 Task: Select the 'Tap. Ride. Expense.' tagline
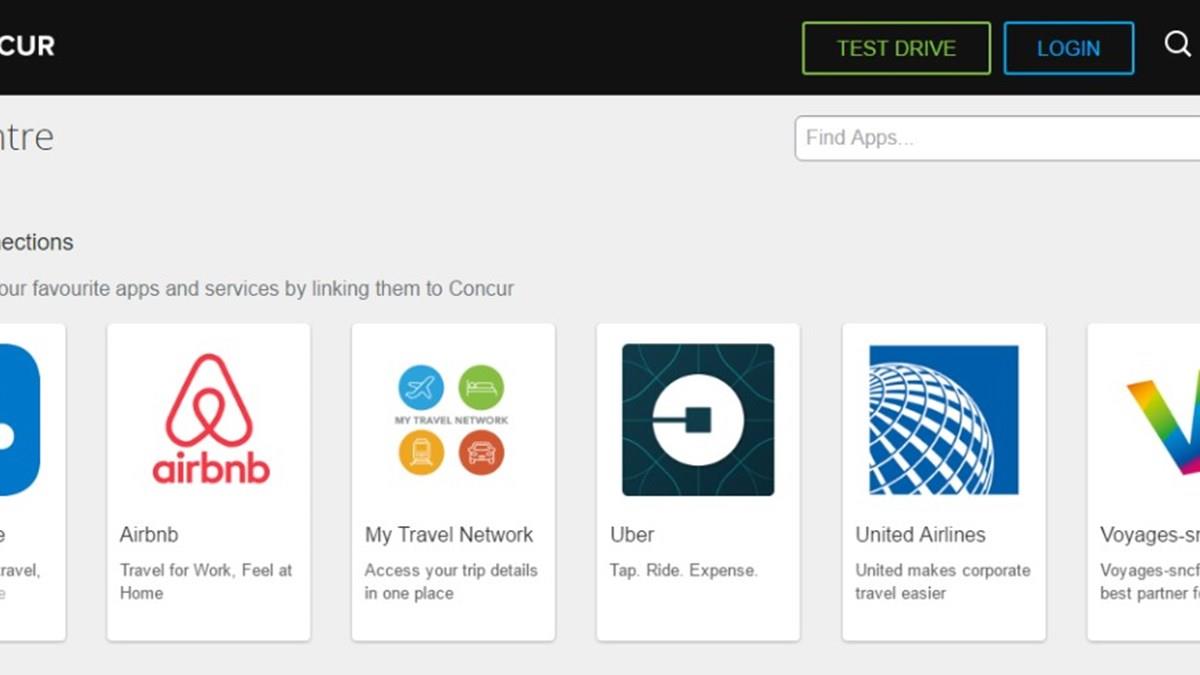[x=684, y=570]
